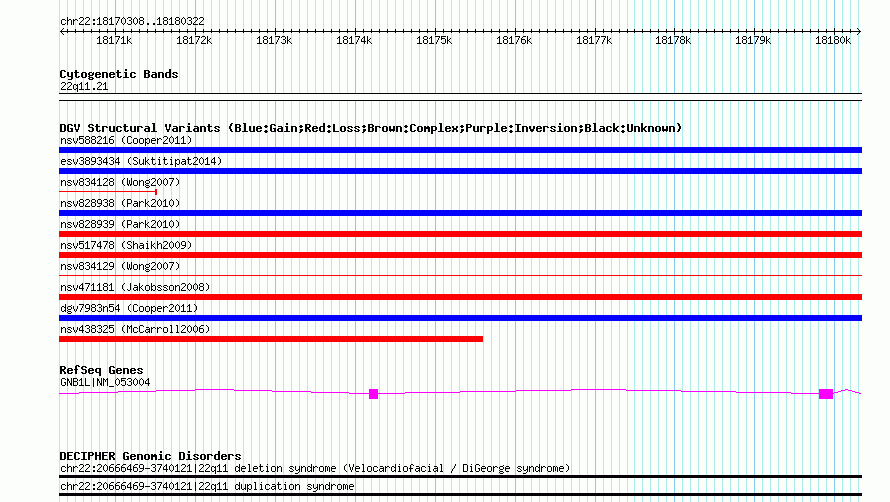
Task: Click the 18171k ruler tick label
Action: (x=114, y=40)
